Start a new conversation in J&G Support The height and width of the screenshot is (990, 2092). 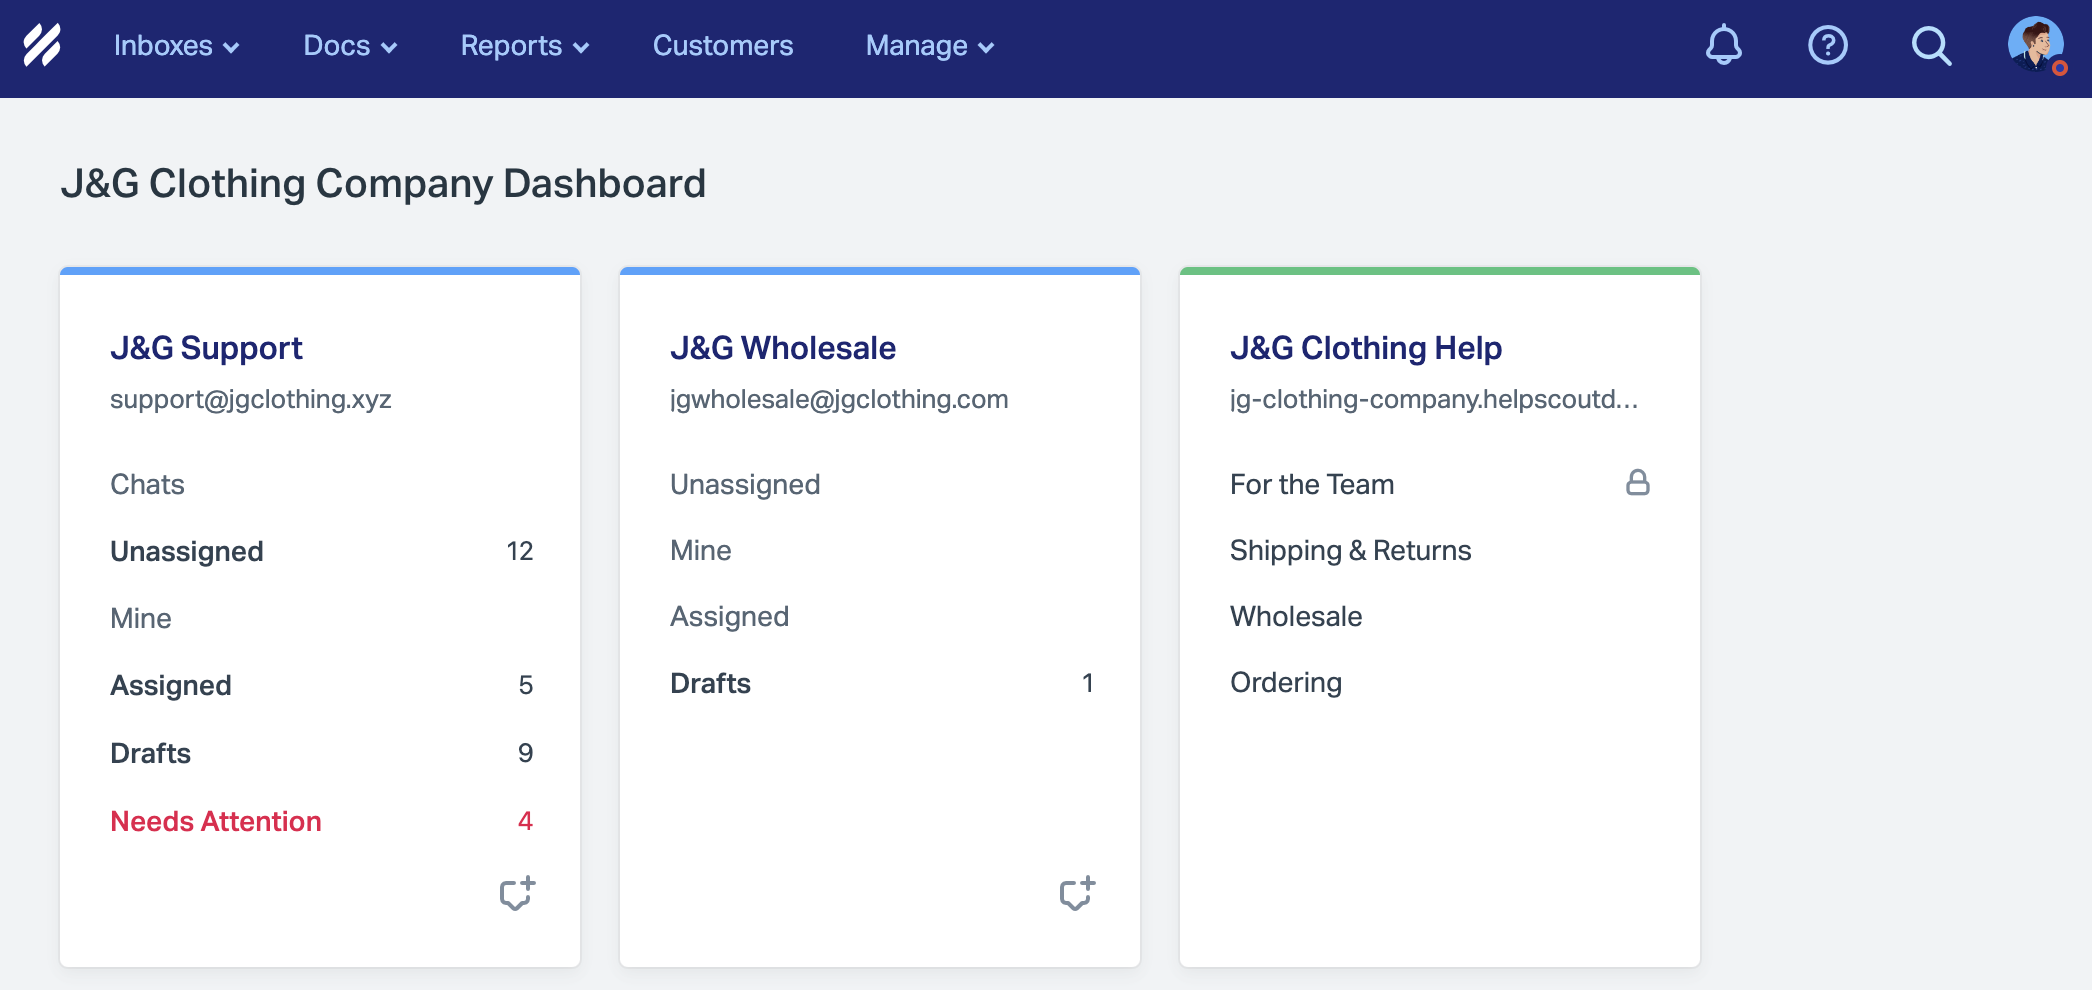pyautogui.click(x=516, y=893)
